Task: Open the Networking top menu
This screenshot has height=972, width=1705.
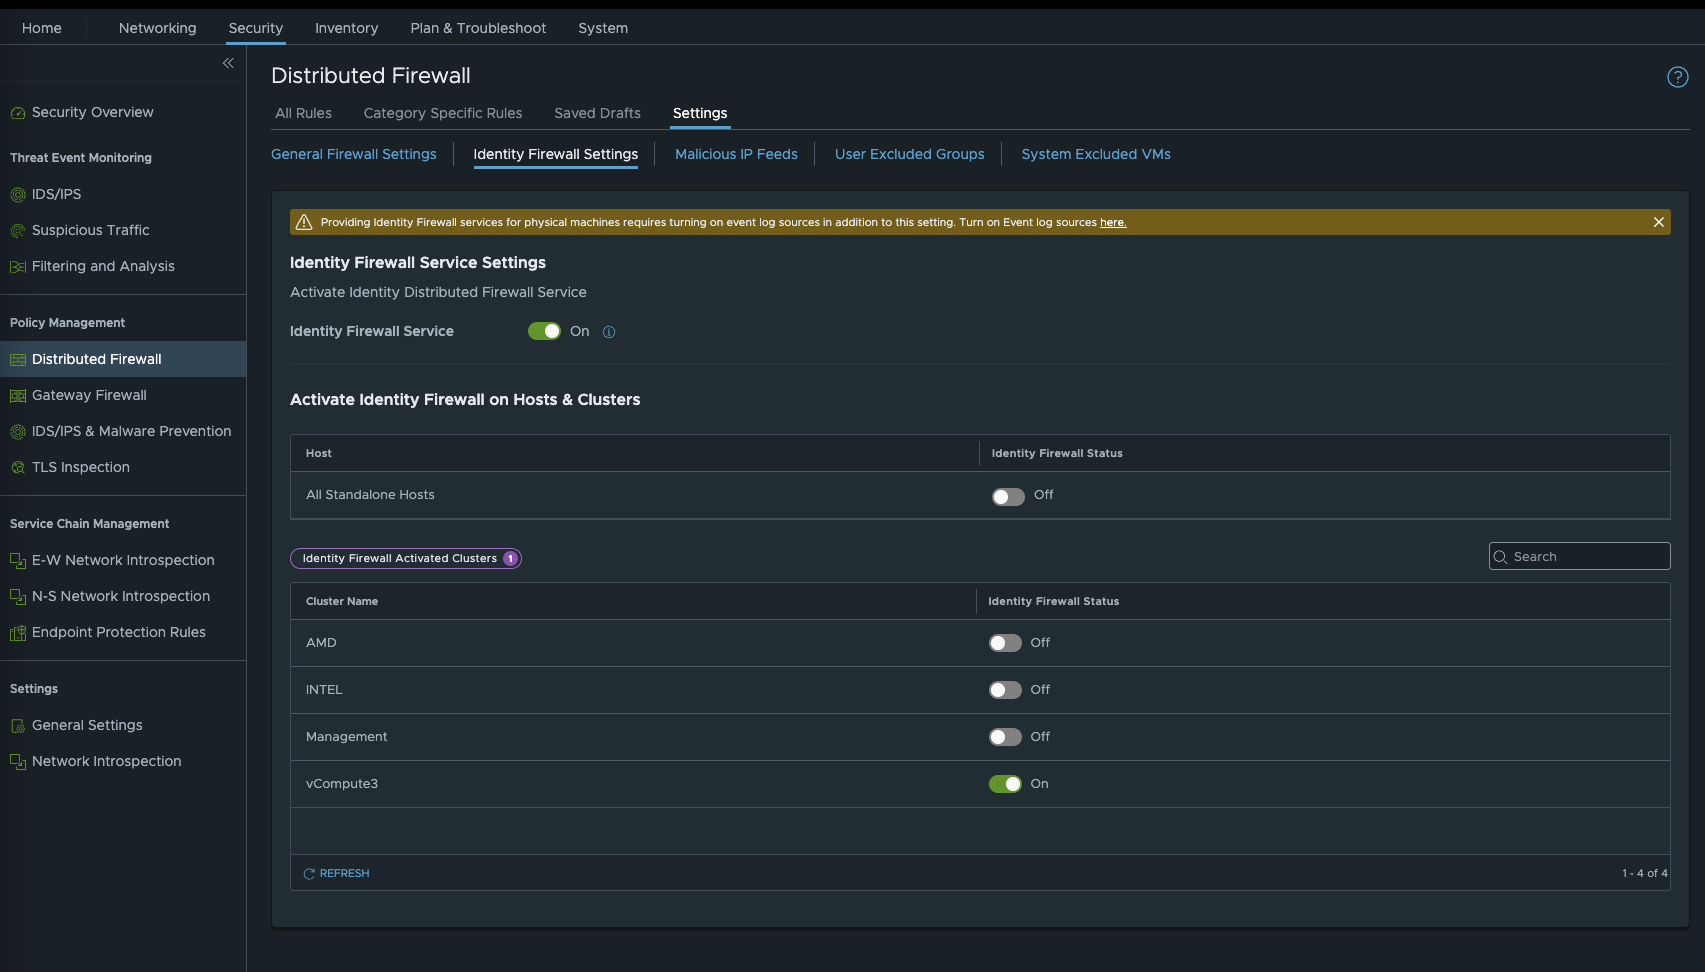Action: pos(157,28)
